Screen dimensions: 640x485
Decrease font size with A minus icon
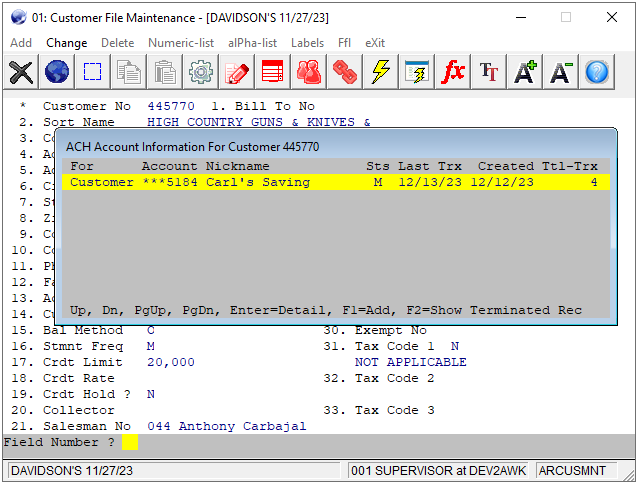pos(560,72)
